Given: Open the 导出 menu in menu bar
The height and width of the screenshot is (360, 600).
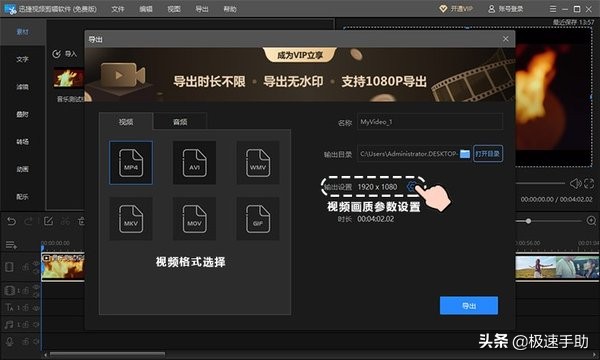Looking at the screenshot, I should (202, 9).
